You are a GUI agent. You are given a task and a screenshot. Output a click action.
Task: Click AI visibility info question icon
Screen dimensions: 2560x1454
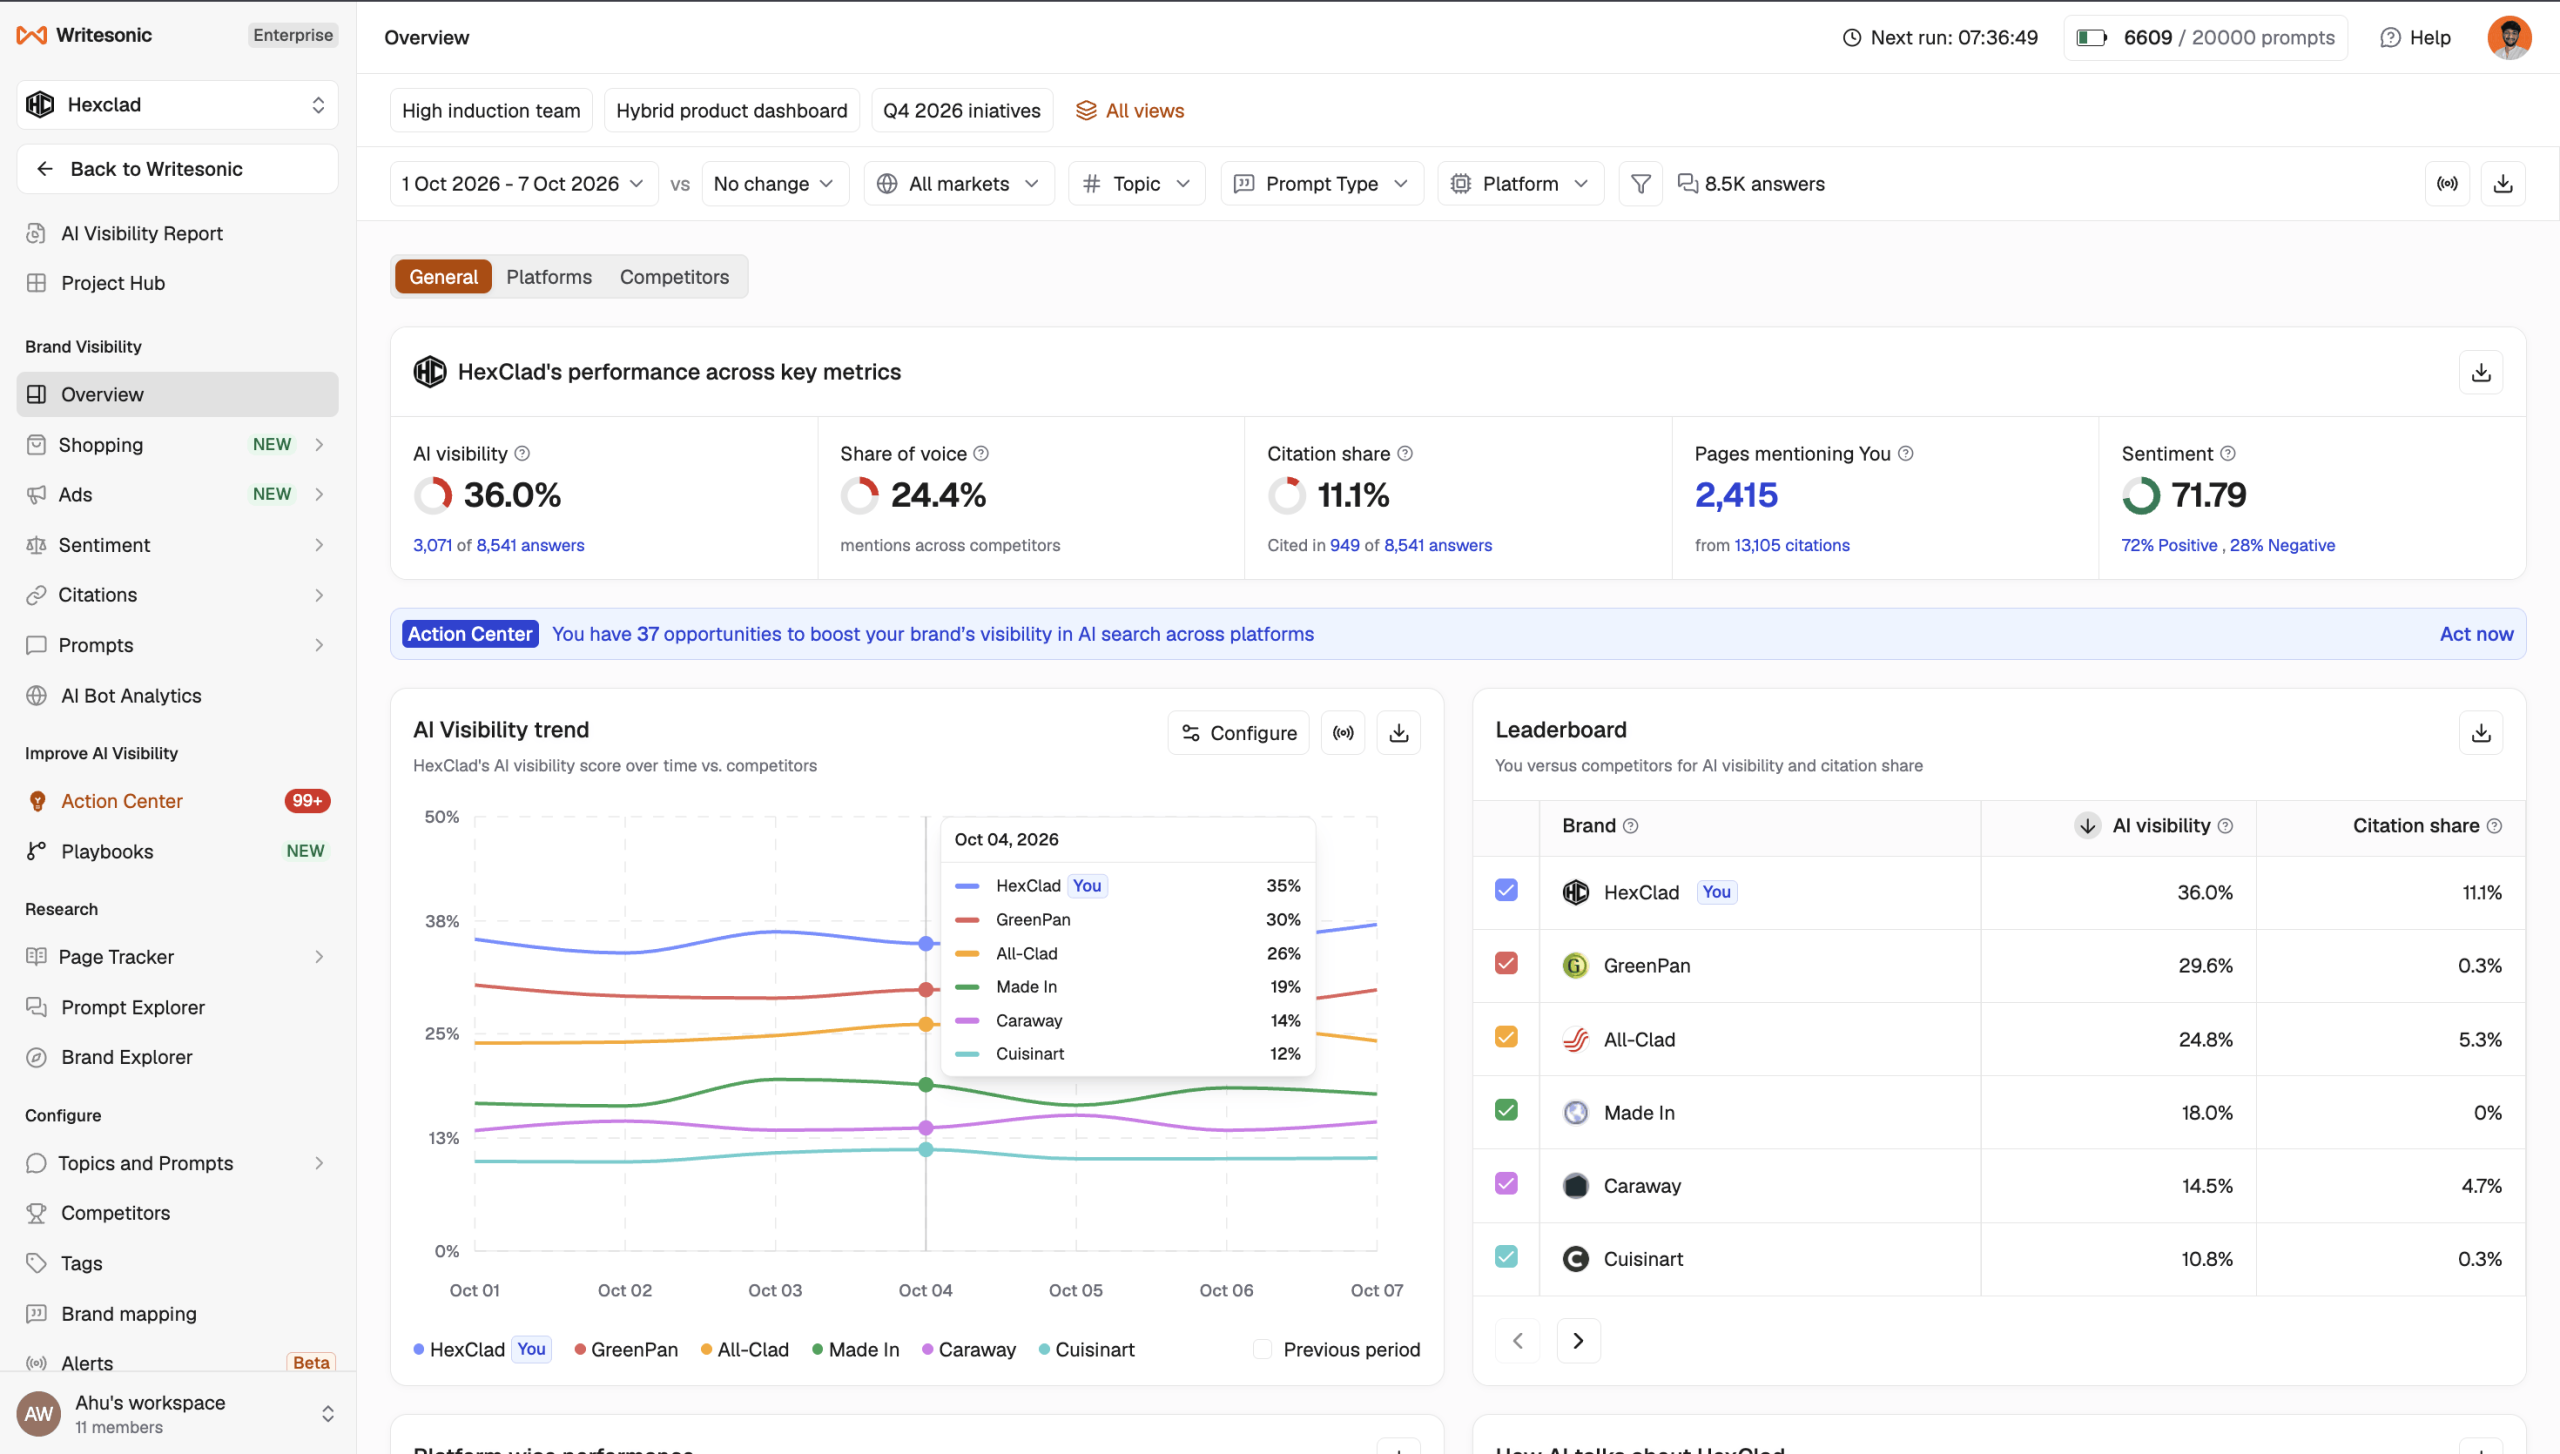coord(522,454)
